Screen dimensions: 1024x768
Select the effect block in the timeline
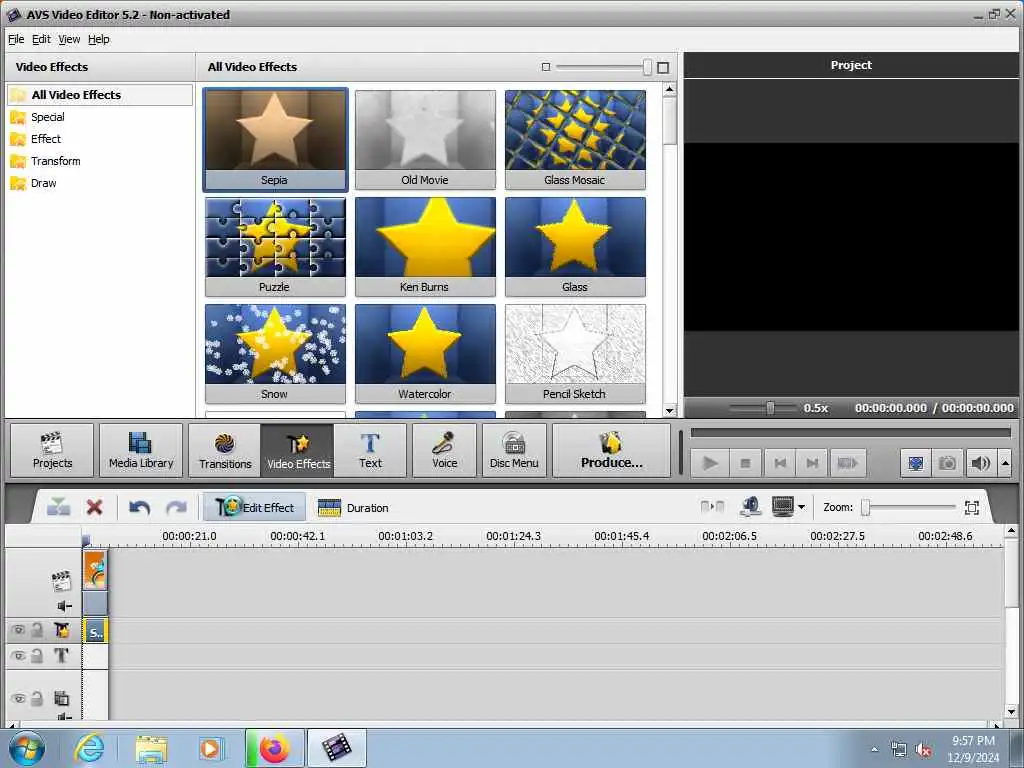(95, 632)
